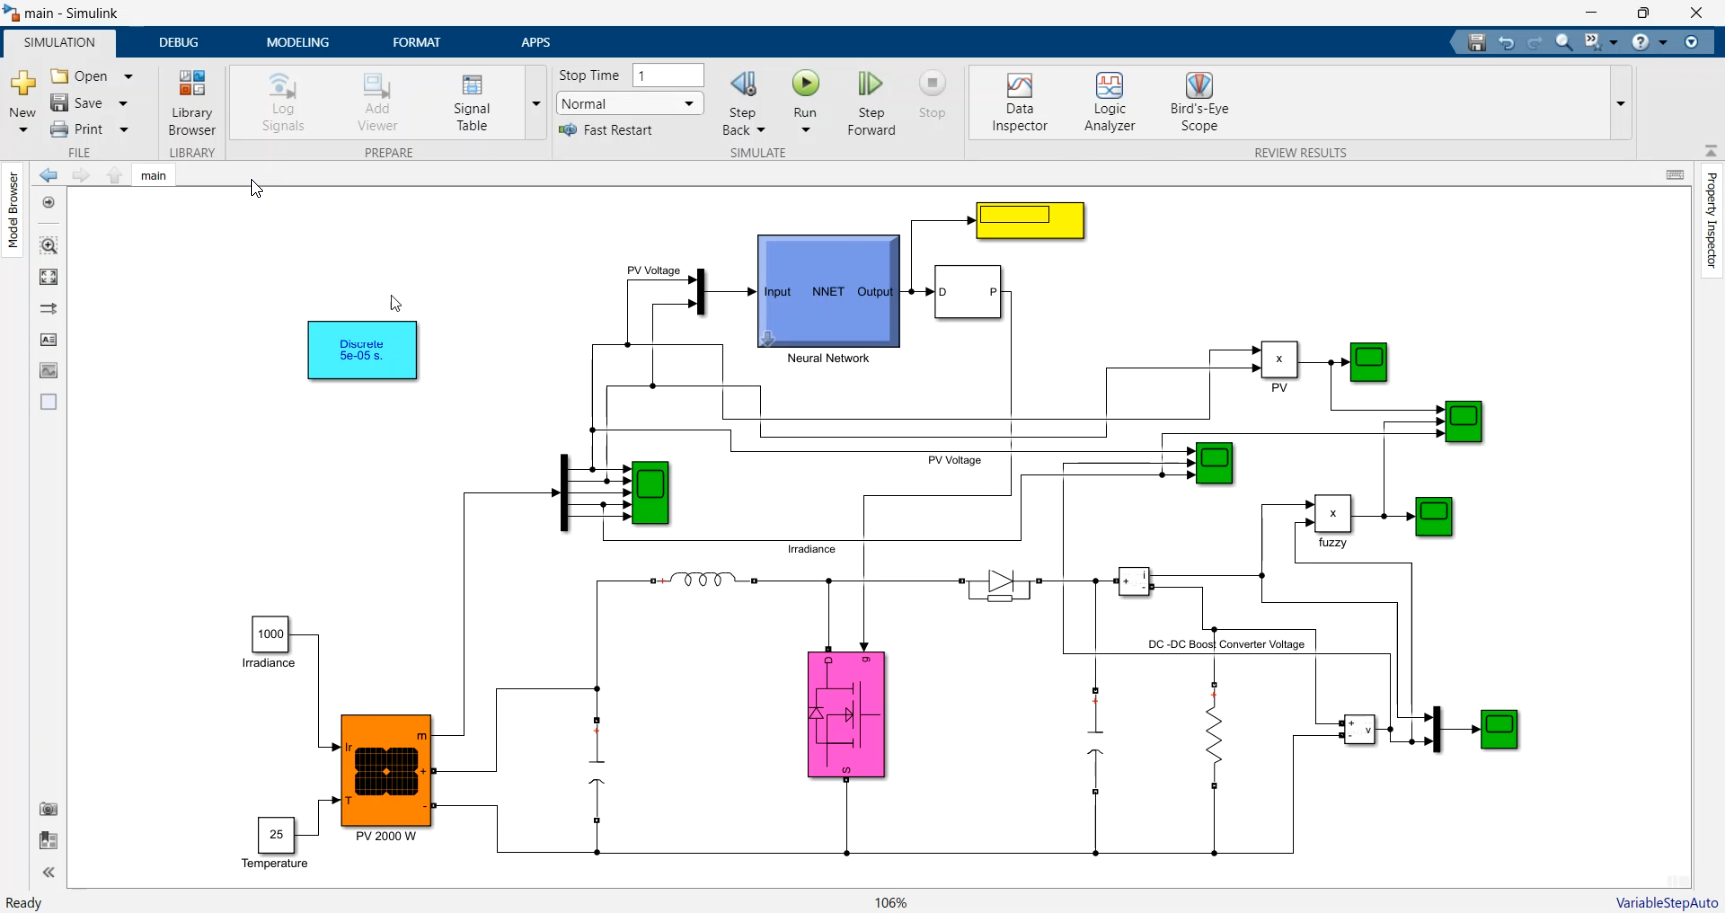The image size is (1725, 913).
Task: Click the up to parent arrow
Action: click(115, 175)
